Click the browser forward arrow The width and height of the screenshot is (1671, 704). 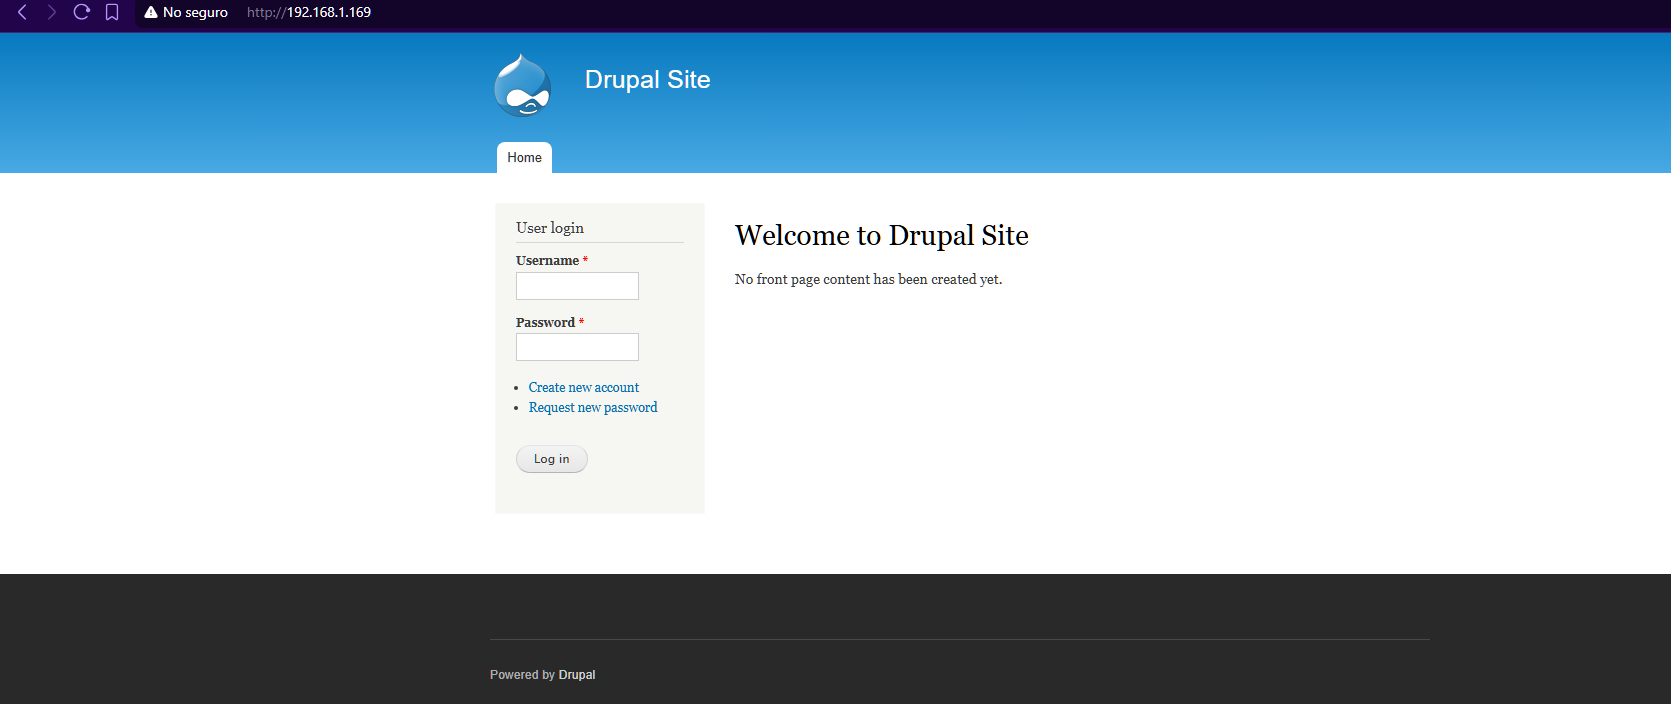[x=52, y=12]
